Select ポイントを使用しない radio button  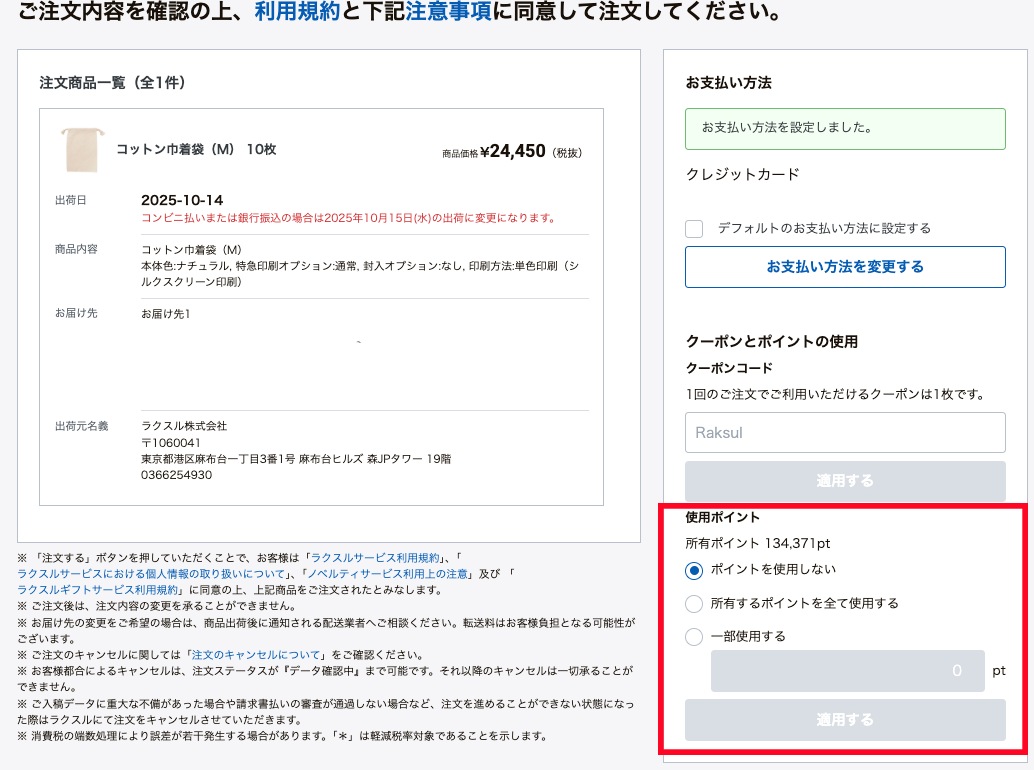click(x=694, y=570)
